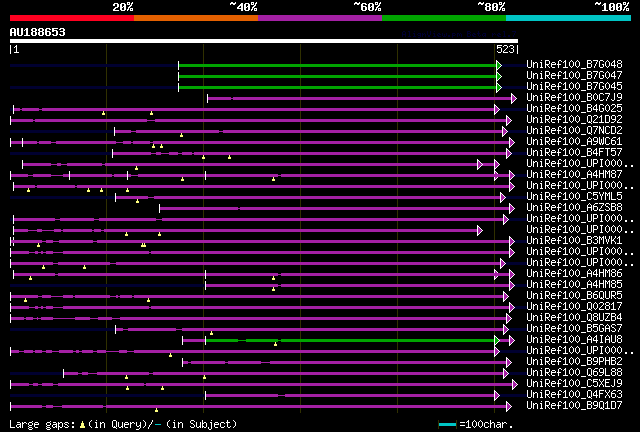This screenshot has width=640, height=432.
Task: Select the UniRef100_B3MVK1 label
Action: point(574,241)
